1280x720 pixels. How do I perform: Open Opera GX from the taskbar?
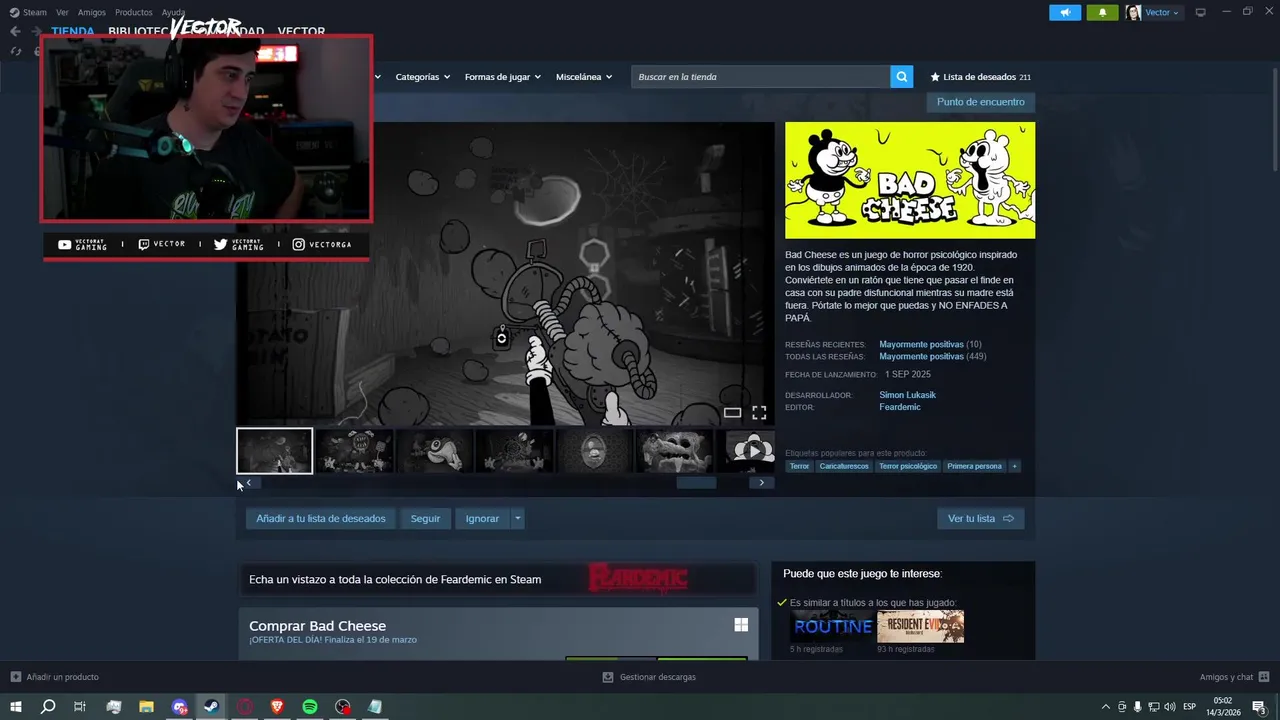244,706
